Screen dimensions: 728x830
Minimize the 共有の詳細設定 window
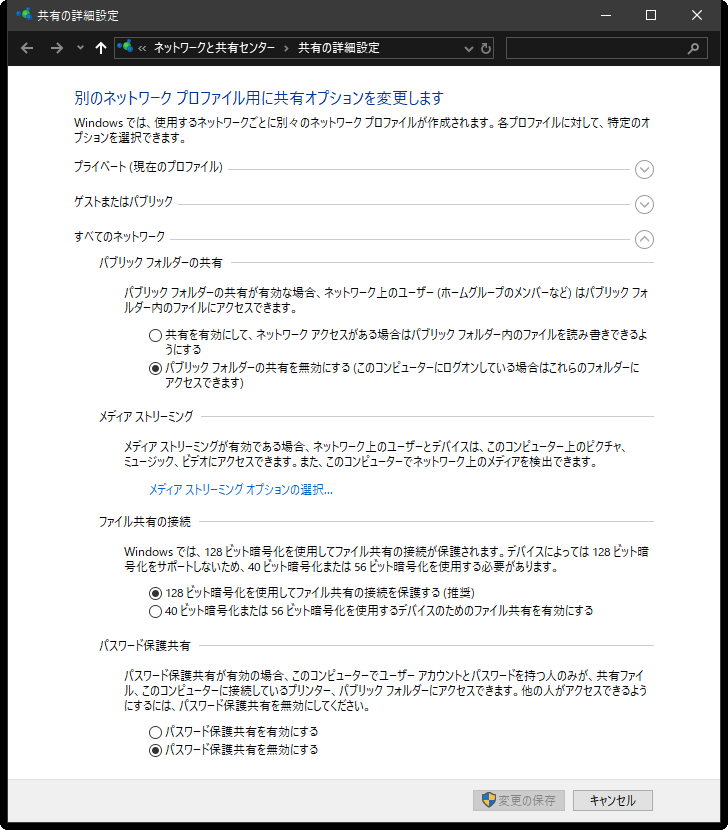click(606, 15)
